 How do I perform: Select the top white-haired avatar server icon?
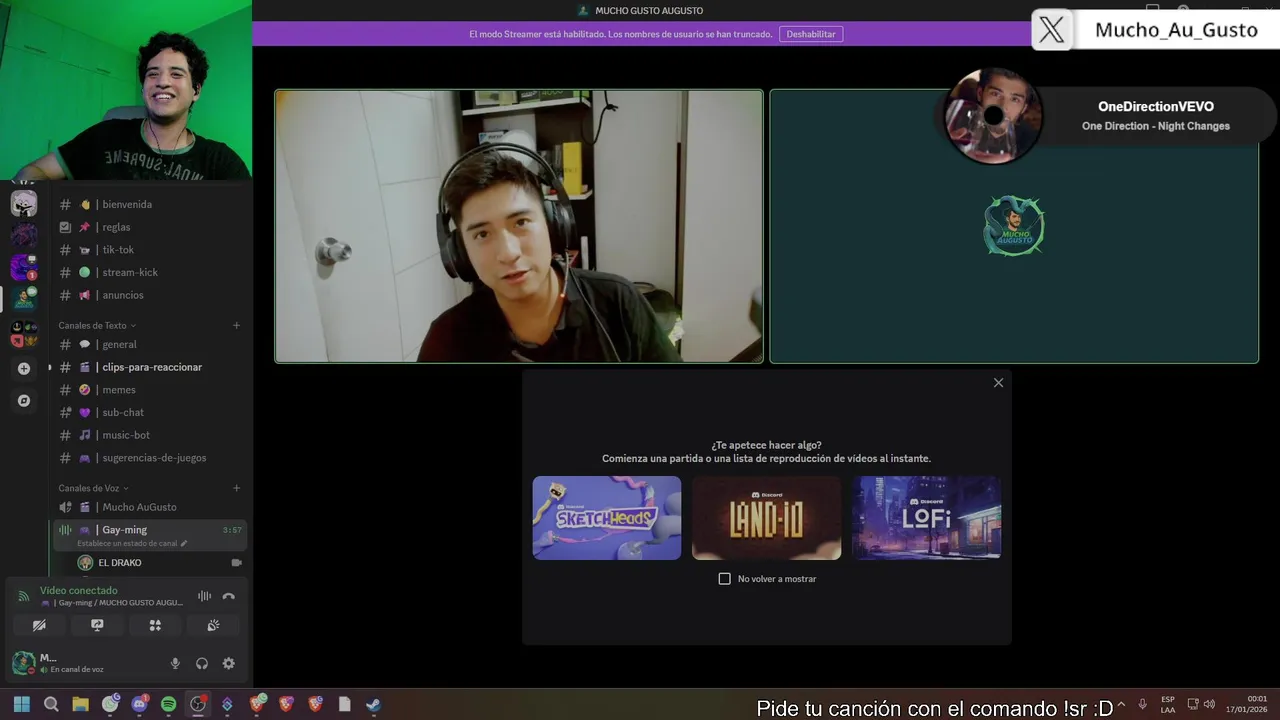(x=24, y=204)
